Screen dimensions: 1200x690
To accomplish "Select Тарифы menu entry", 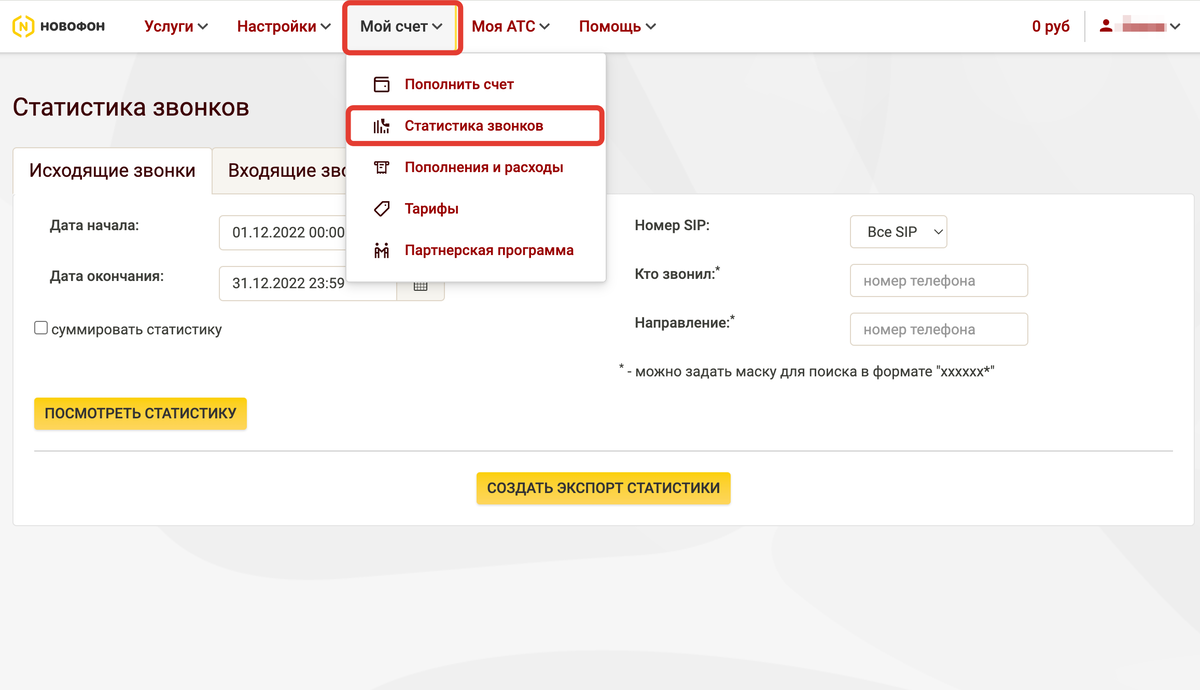I will [476, 209].
